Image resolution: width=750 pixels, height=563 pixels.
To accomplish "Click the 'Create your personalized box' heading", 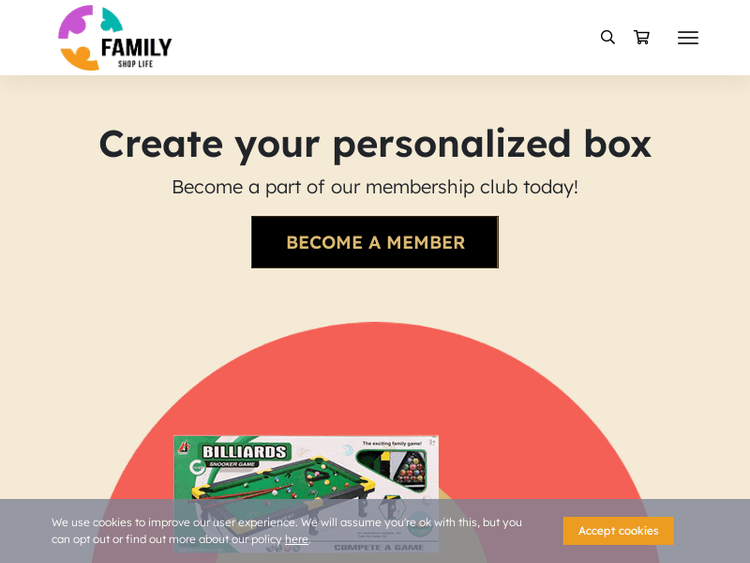I will (375, 143).
